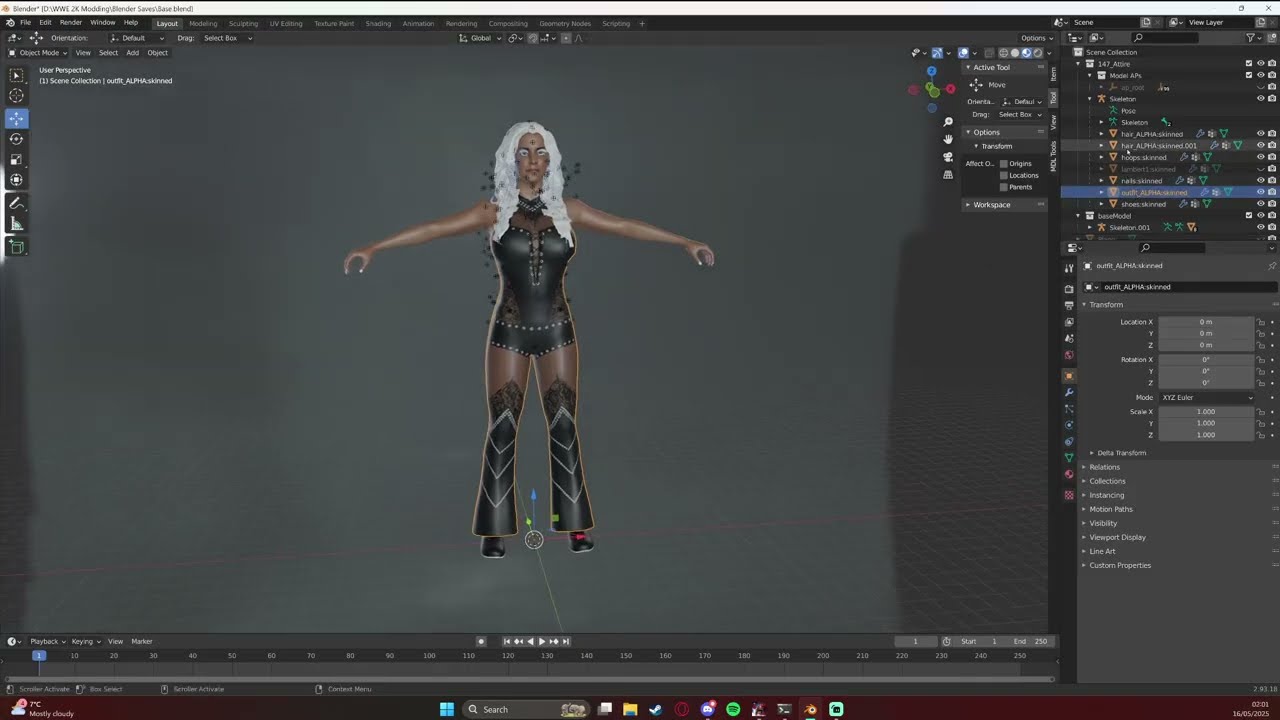Open the viewport Options button
Screen dimensions: 1280x720
pyautogui.click(x=1036, y=38)
